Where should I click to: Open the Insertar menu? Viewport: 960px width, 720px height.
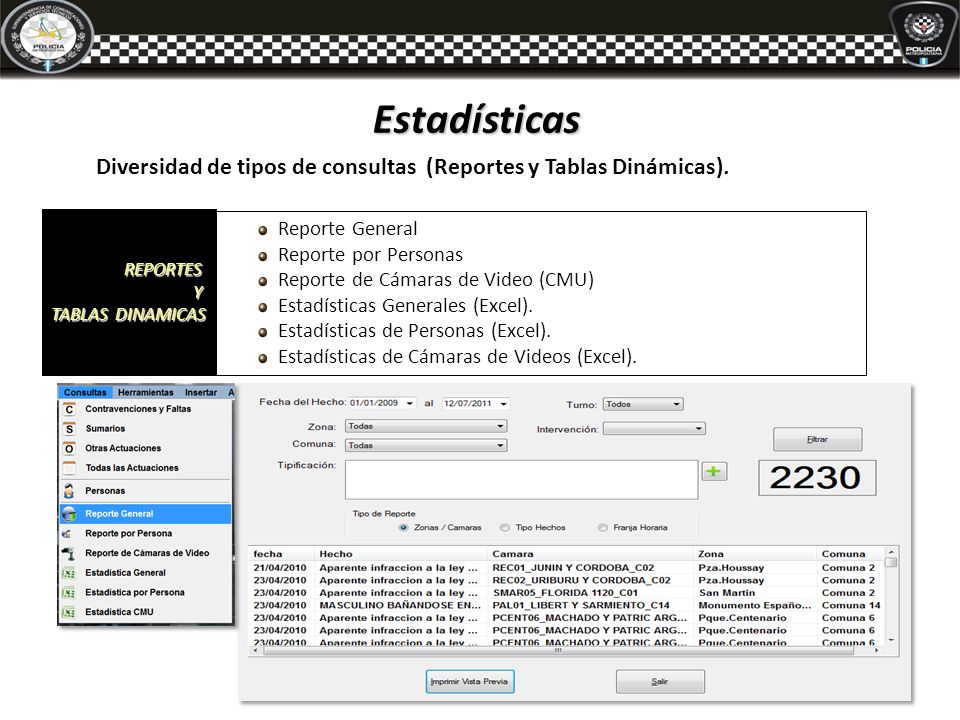pos(201,392)
